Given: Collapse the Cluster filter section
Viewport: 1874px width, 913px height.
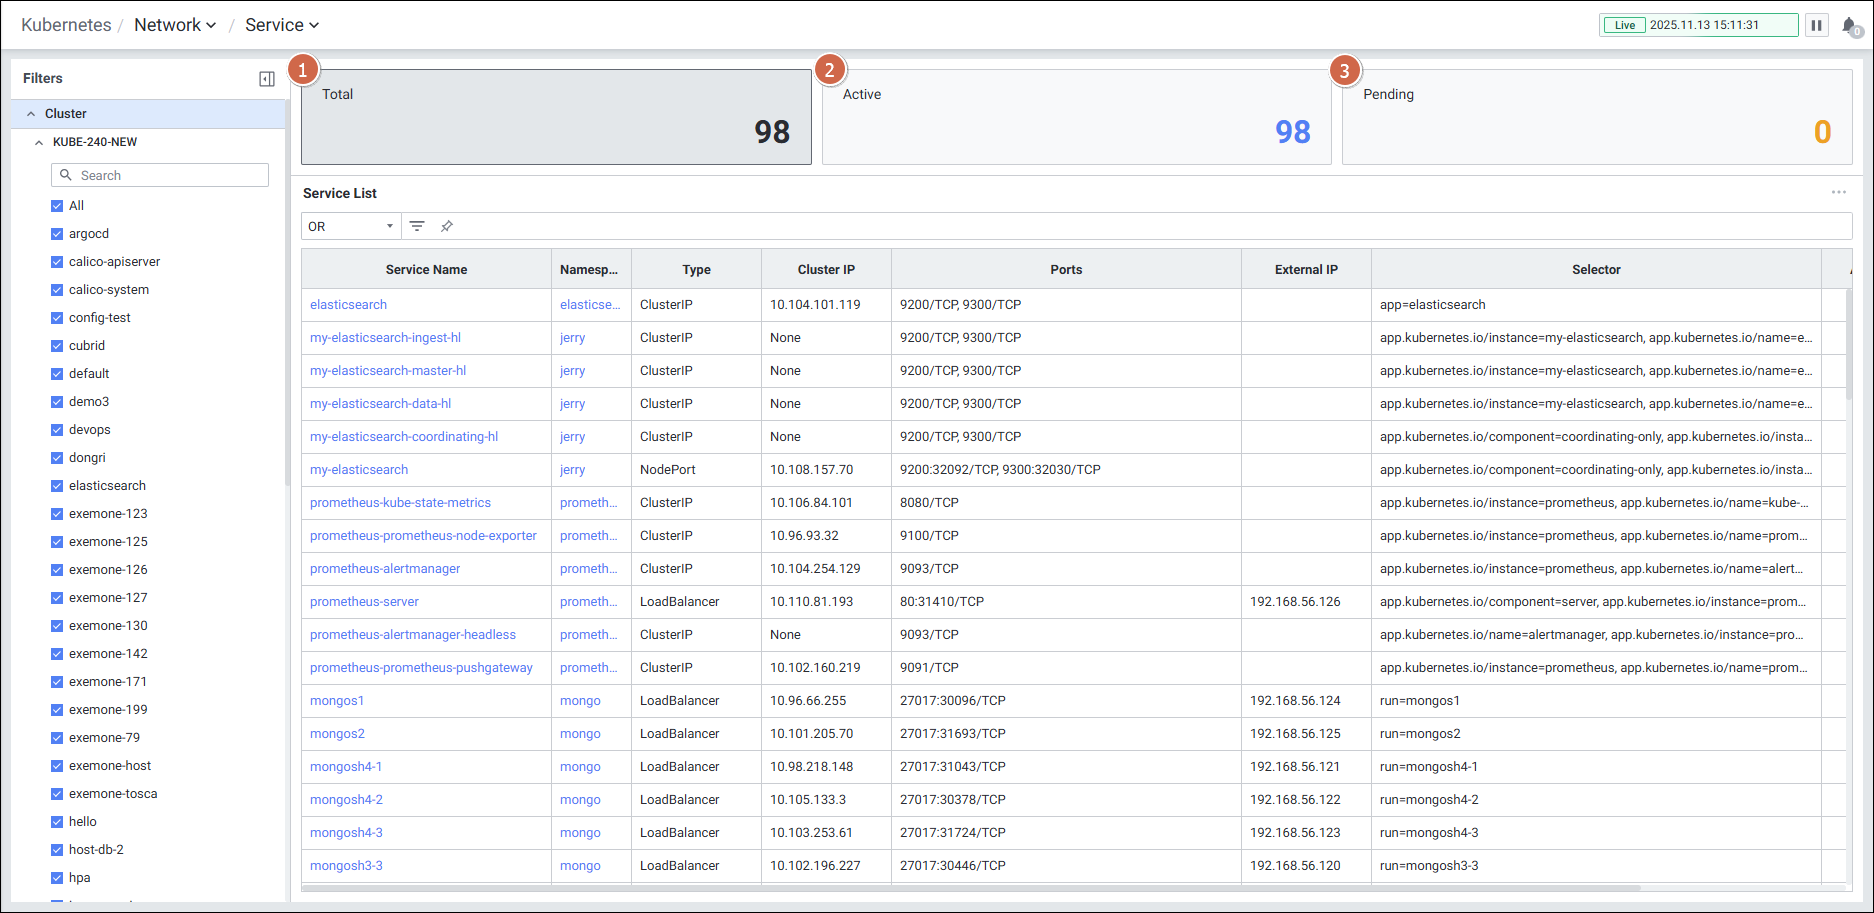Looking at the screenshot, I should 31,114.
